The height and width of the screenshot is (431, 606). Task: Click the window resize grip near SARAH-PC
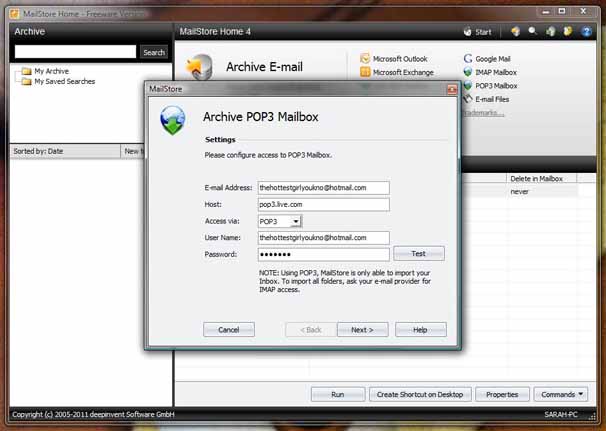point(592,416)
